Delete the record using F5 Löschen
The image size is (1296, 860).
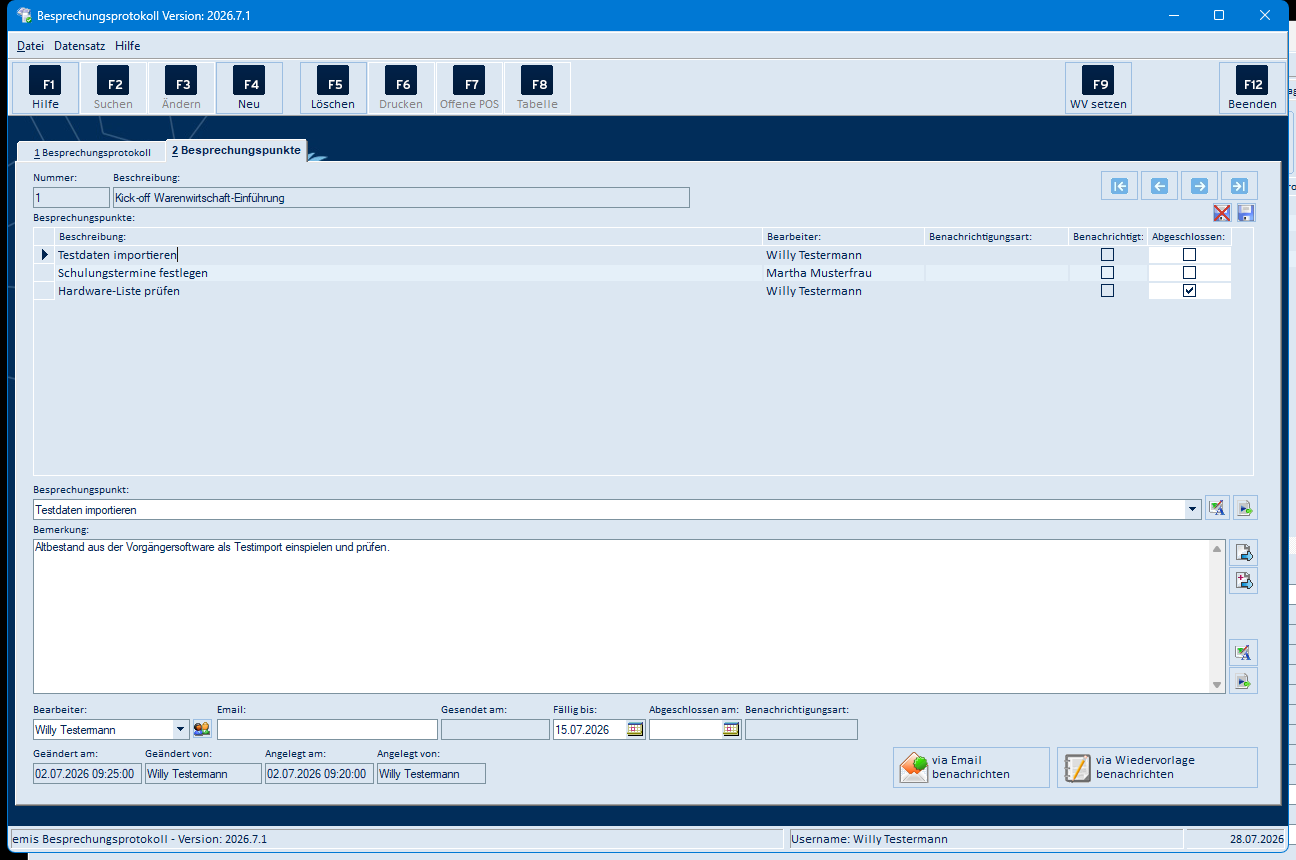[333, 88]
